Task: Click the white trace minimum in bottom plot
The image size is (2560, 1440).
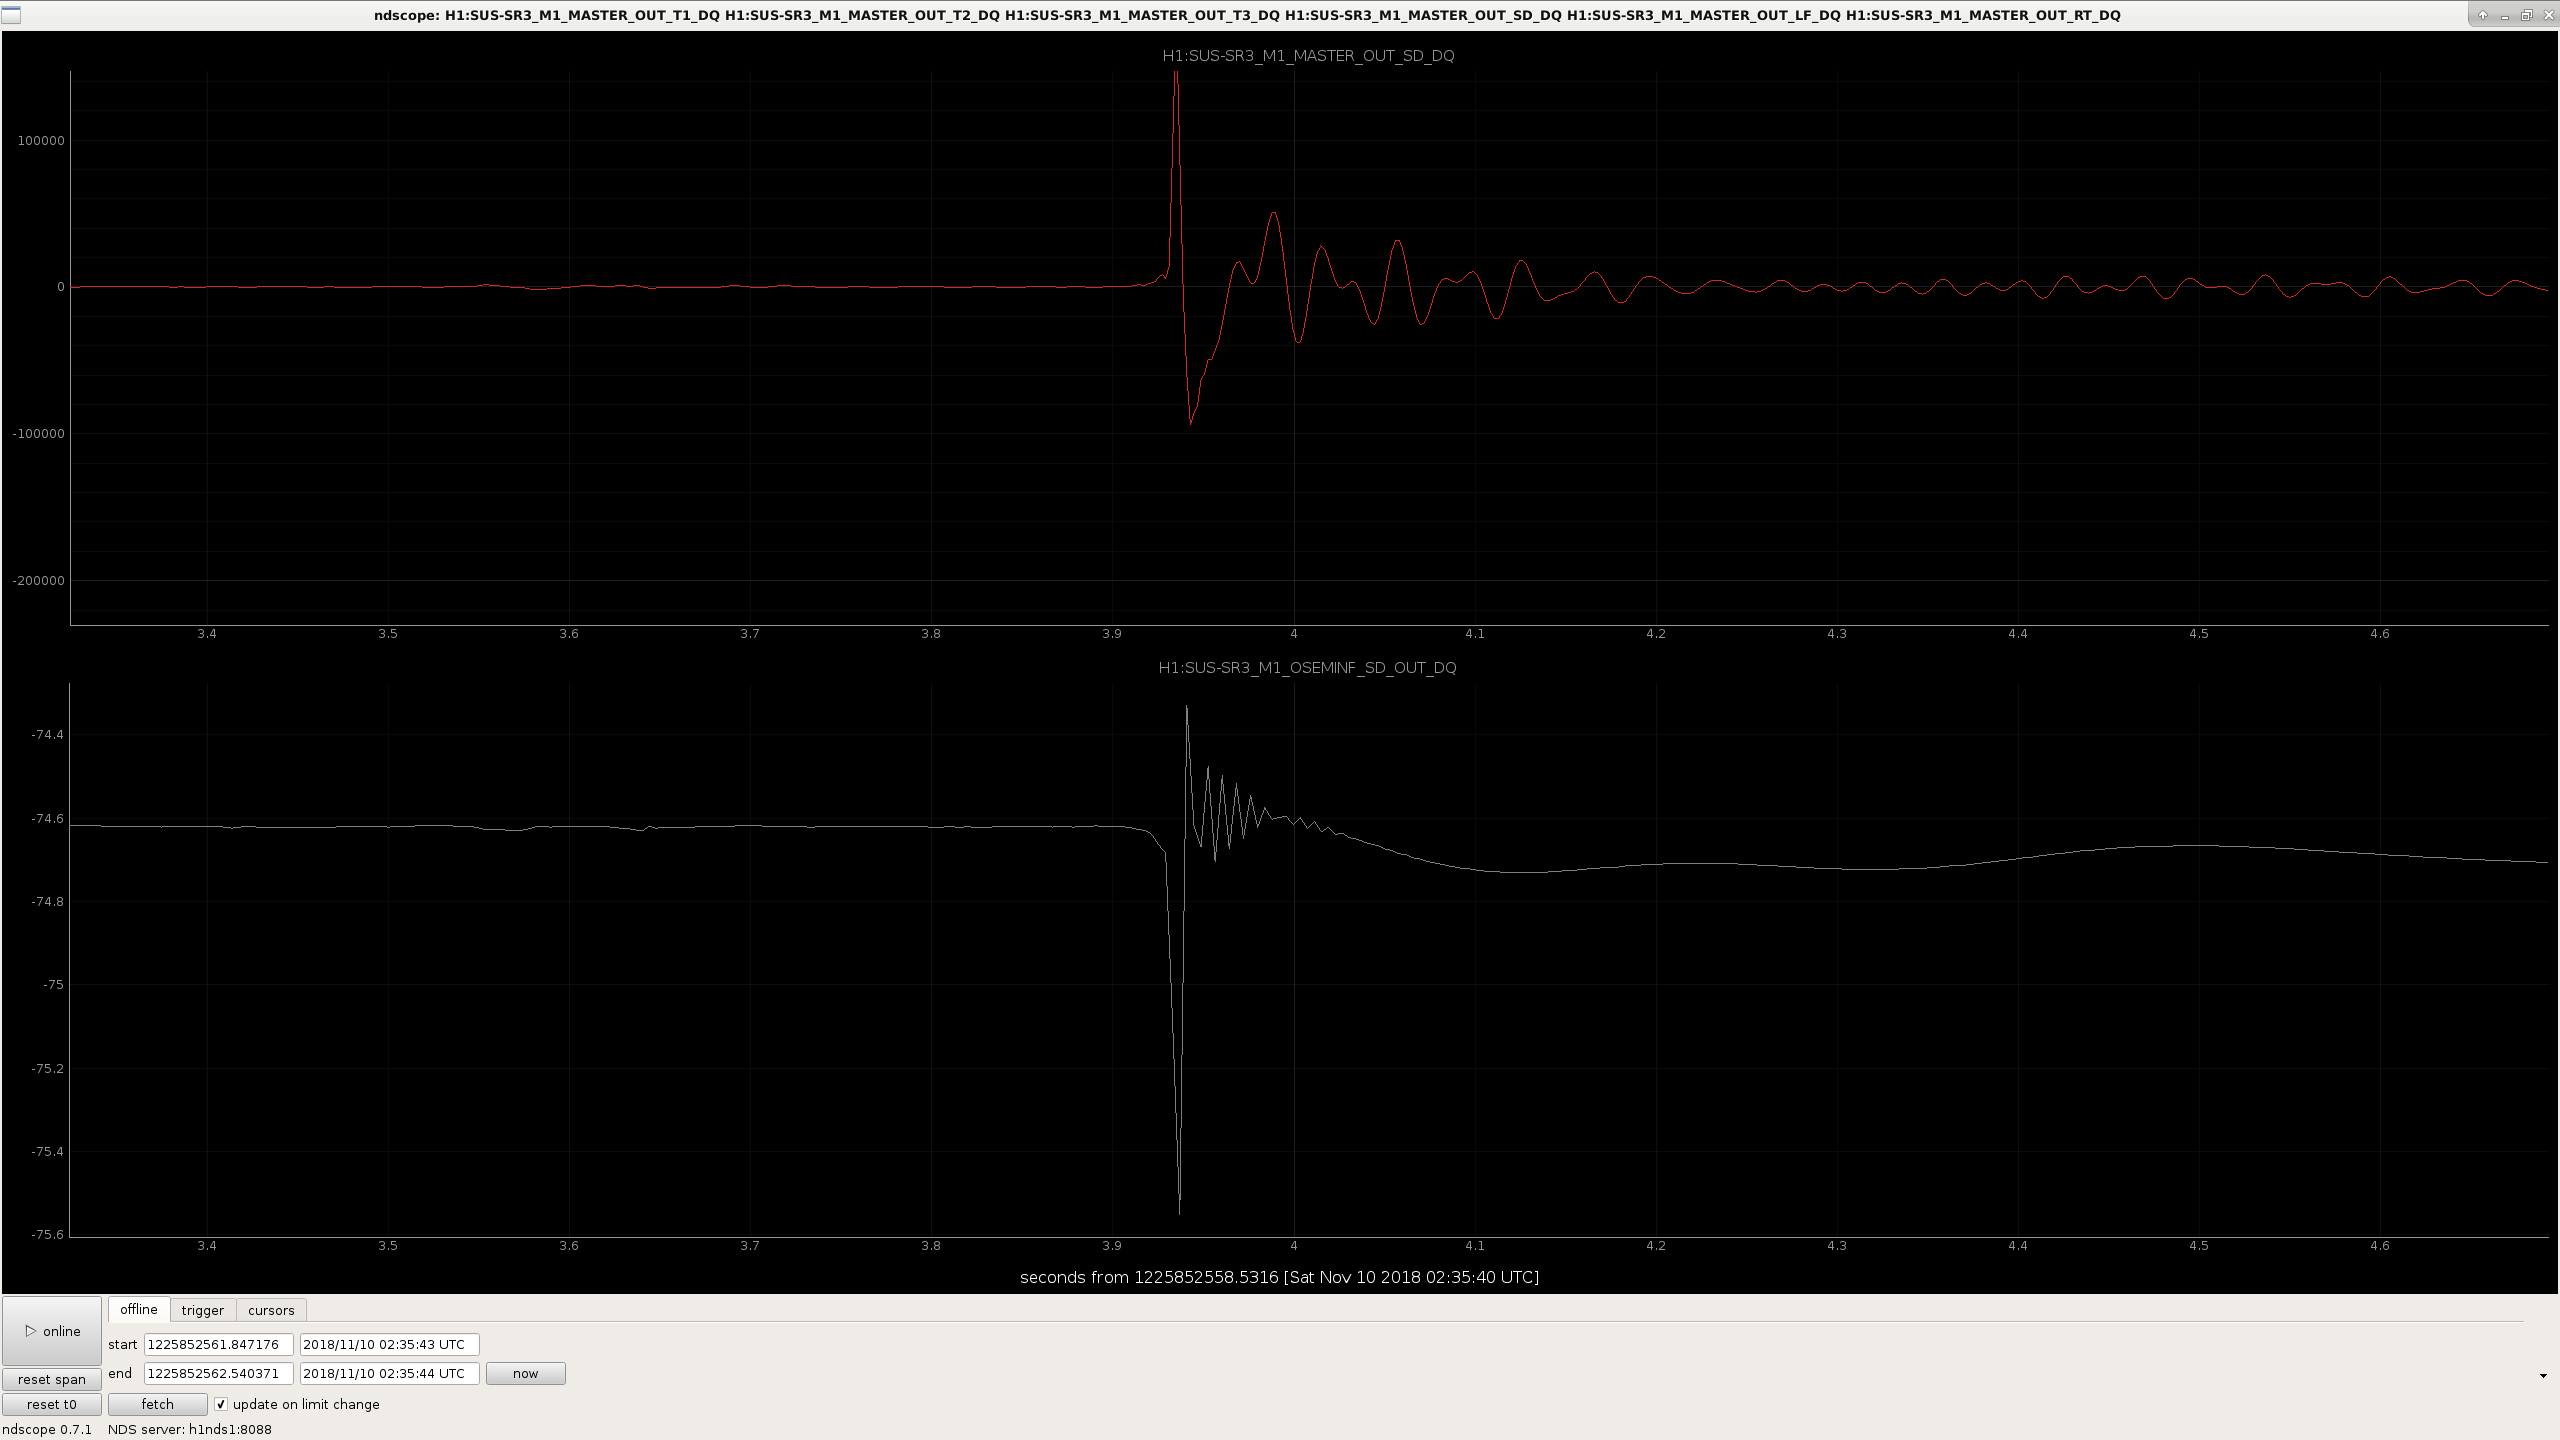Action: [x=1180, y=1212]
